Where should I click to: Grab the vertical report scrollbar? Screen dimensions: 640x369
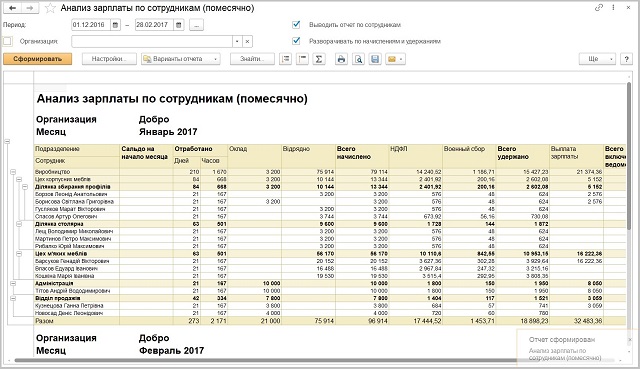630,155
